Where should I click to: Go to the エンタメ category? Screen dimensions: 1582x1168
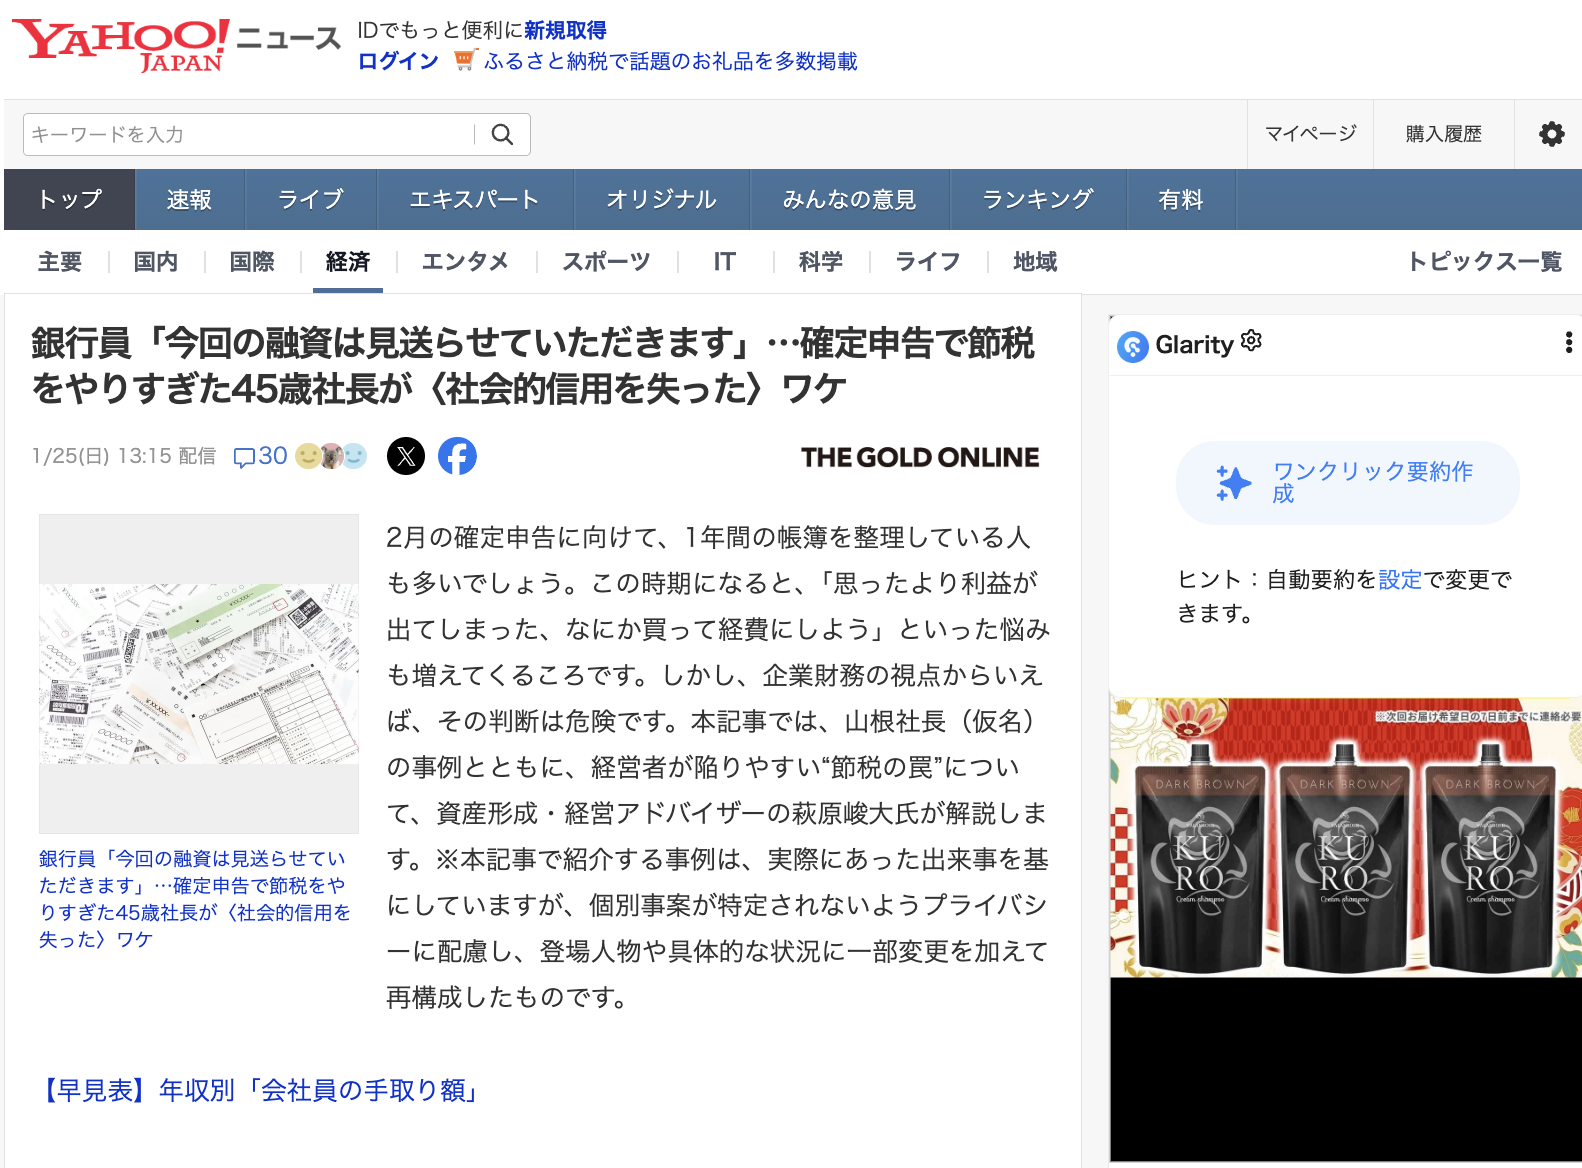click(465, 262)
